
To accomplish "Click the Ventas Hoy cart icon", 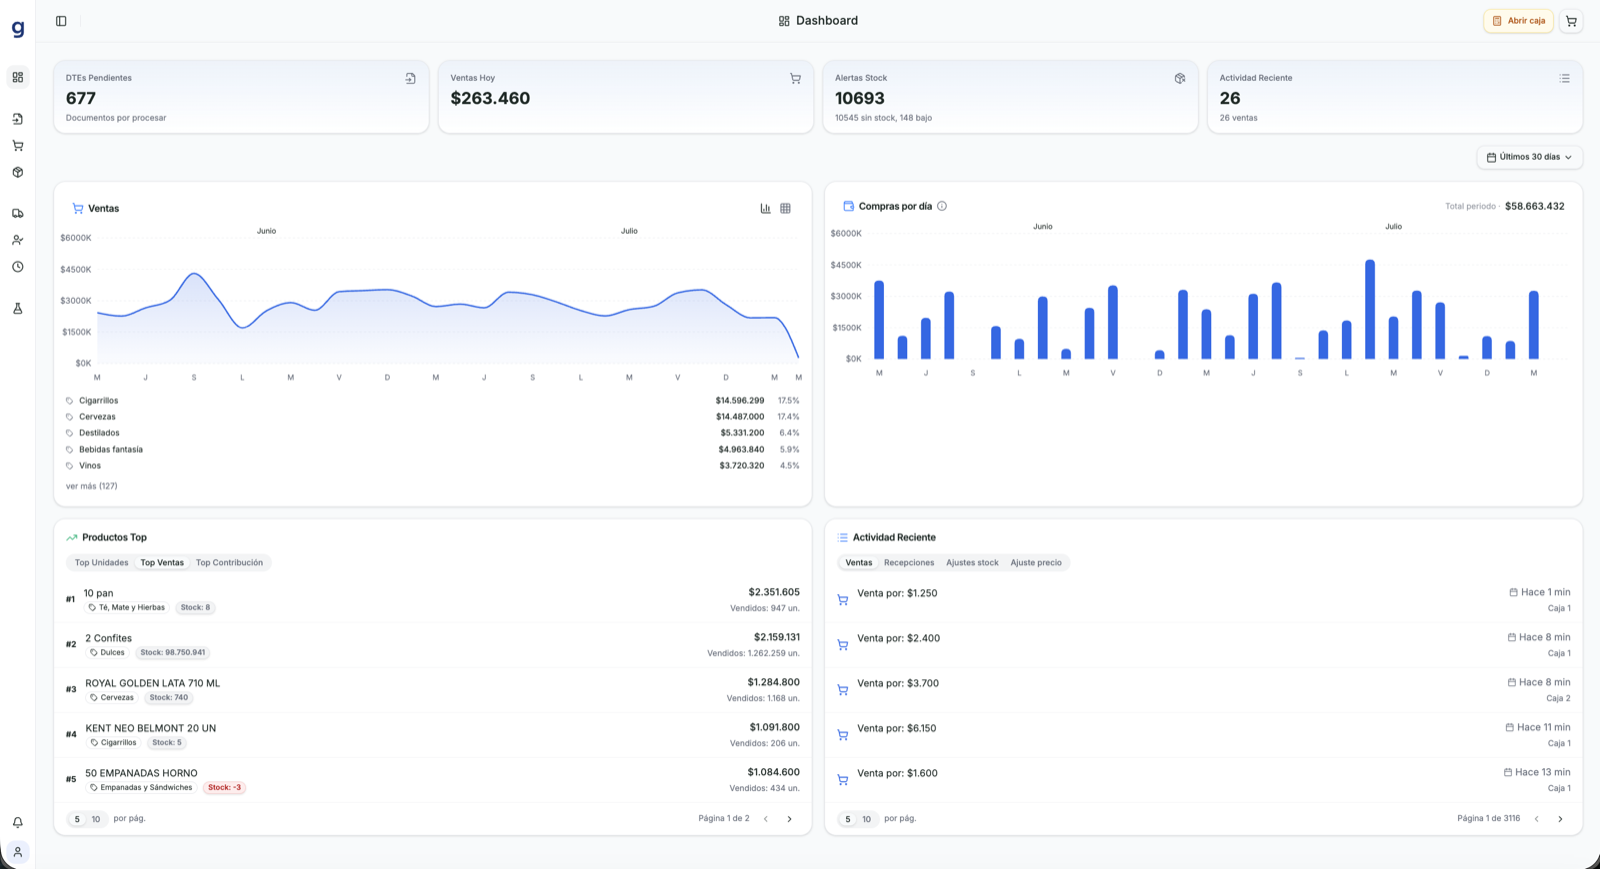I will pos(795,78).
